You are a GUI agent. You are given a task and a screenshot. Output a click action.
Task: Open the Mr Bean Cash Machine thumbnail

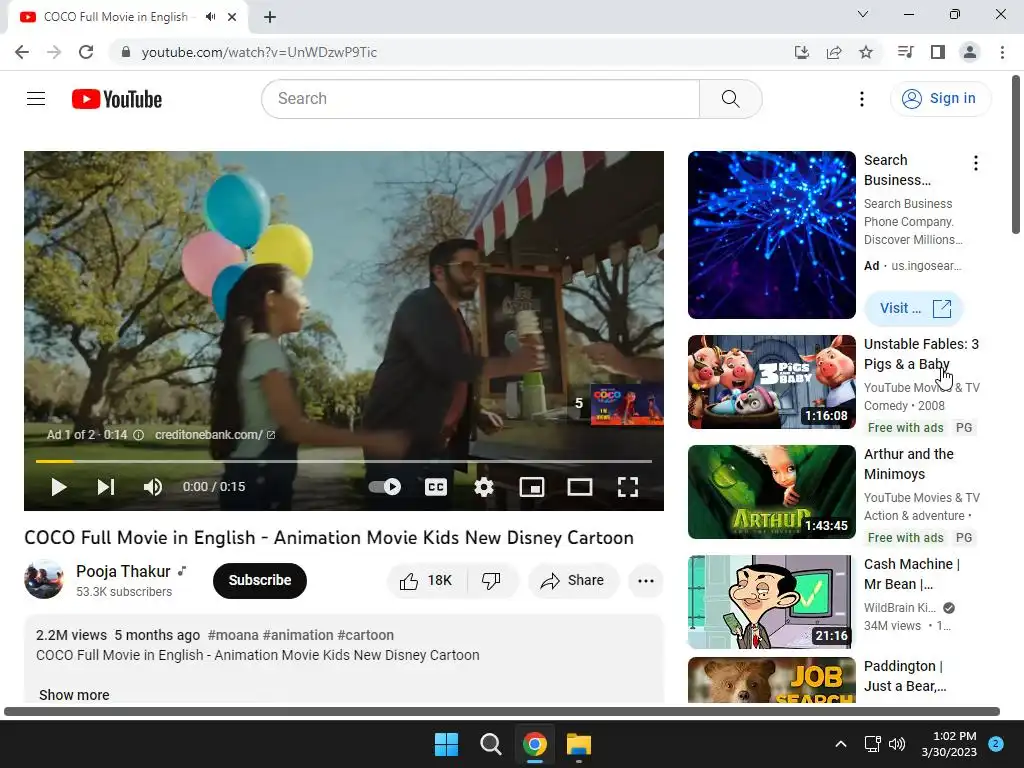772,601
